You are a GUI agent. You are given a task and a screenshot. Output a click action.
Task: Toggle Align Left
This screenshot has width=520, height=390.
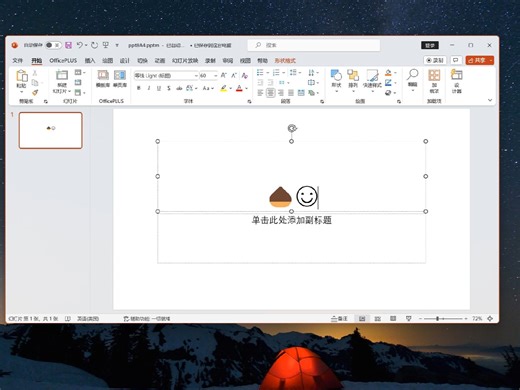pyautogui.click(x=260, y=93)
